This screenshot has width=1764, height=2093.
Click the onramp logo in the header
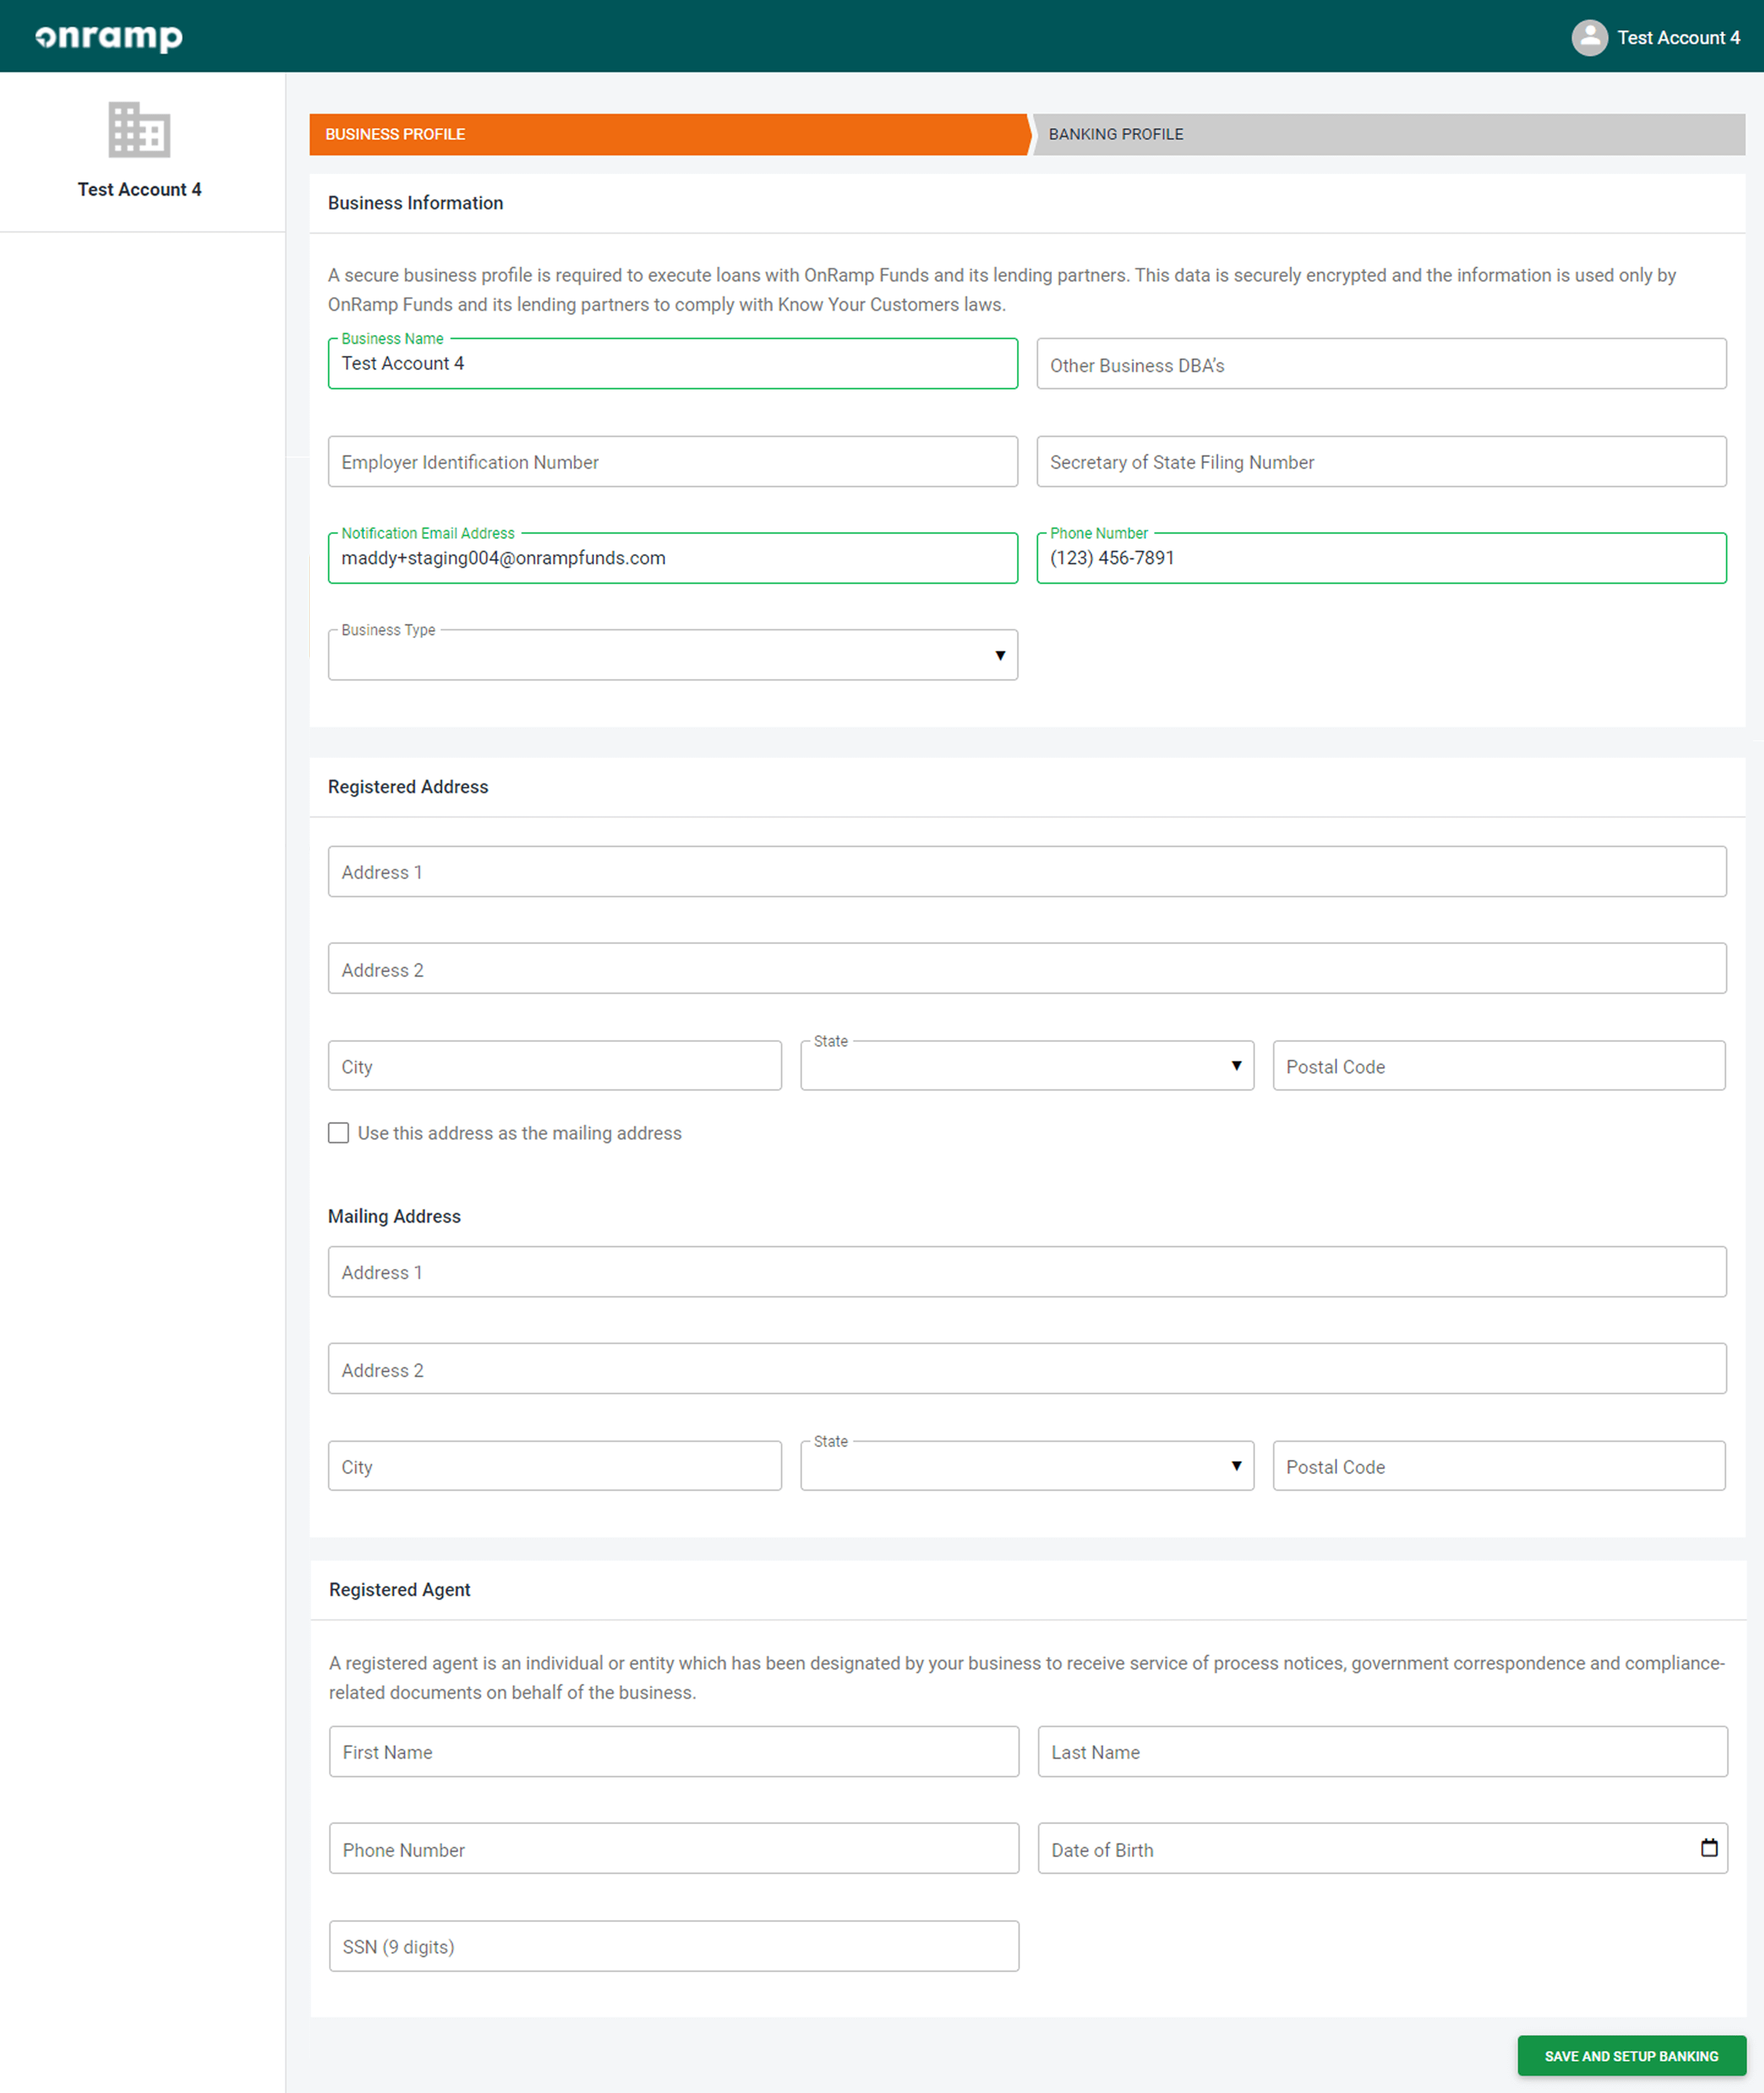point(108,36)
